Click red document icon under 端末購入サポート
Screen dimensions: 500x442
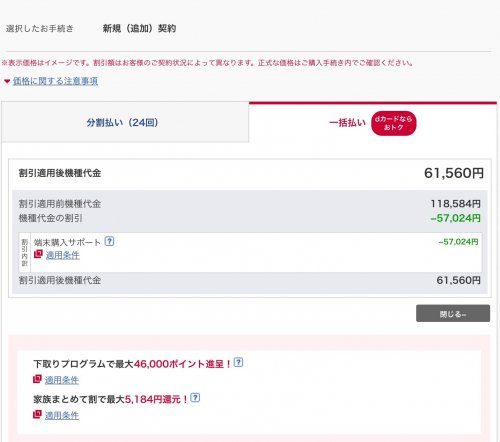point(38,254)
